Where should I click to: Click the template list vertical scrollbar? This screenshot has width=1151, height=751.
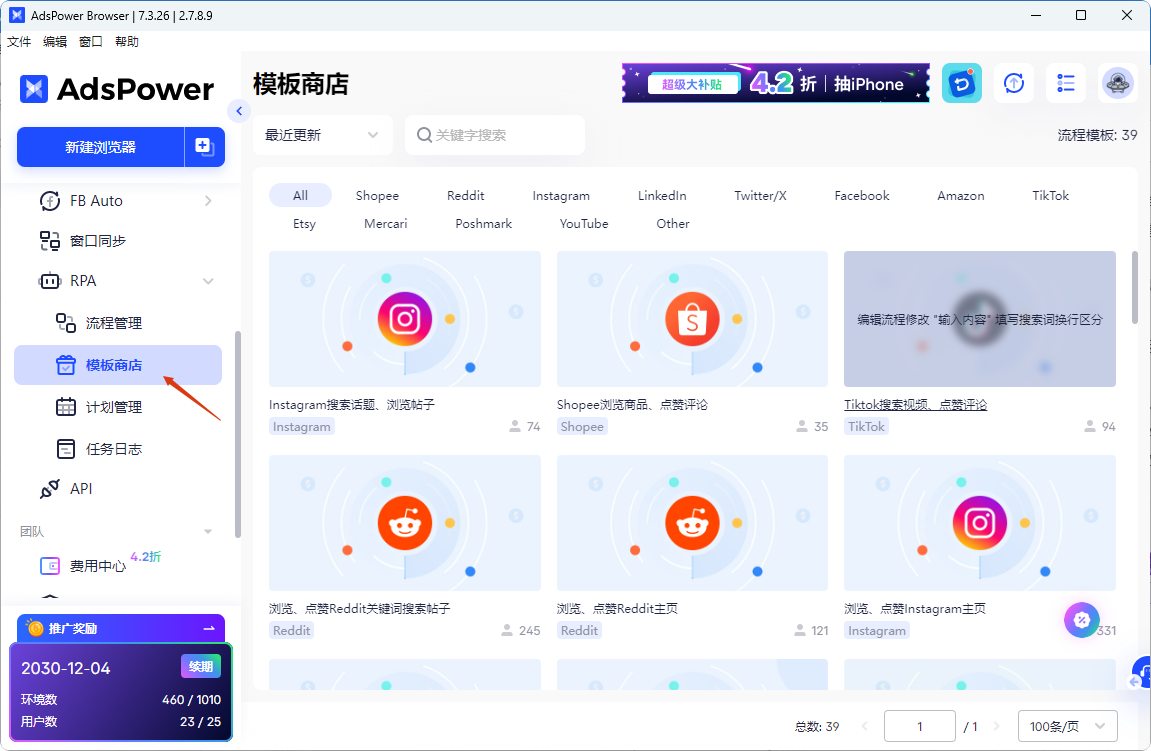(1135, 287)
